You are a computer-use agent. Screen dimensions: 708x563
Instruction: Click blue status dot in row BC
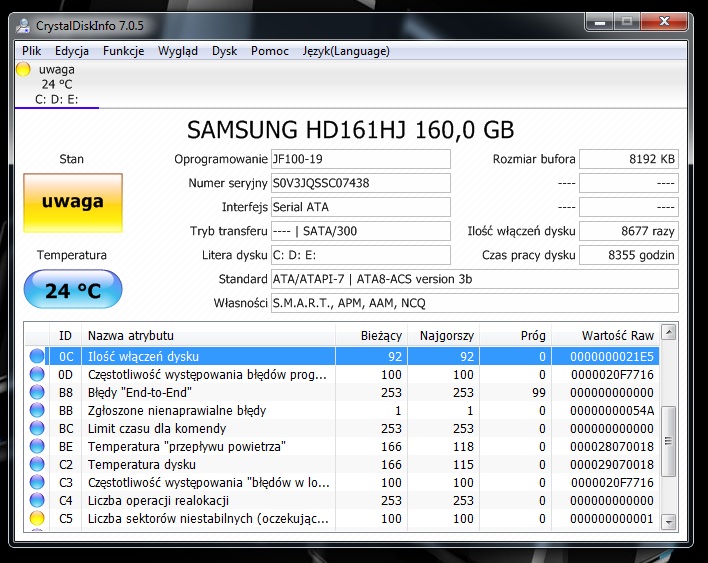(37, 428)
